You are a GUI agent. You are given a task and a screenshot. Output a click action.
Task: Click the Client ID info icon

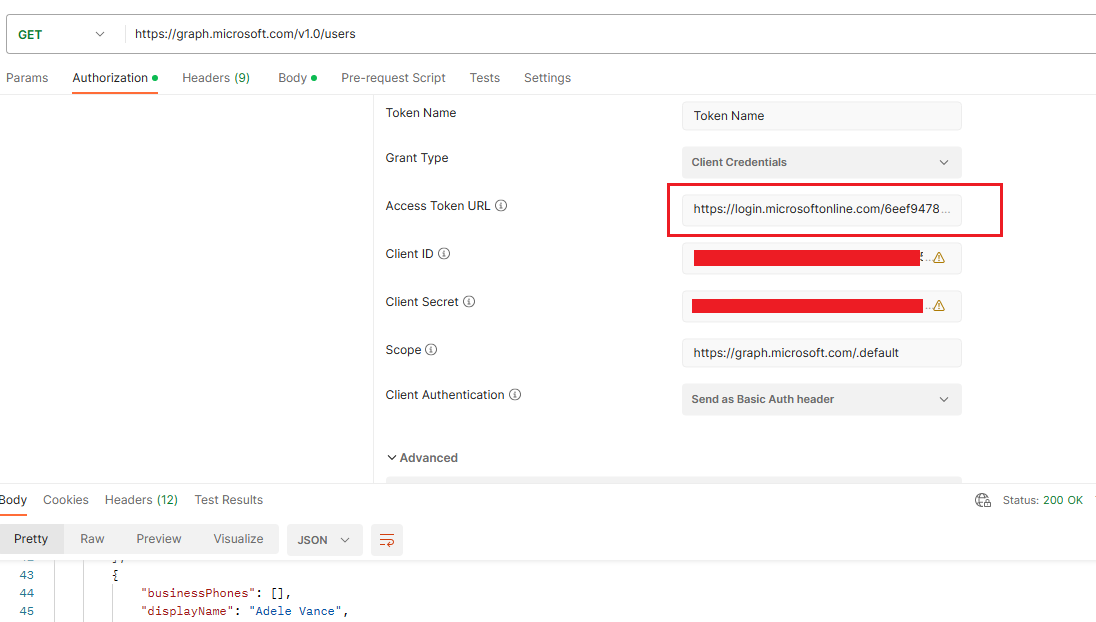[x=444, y=254]
